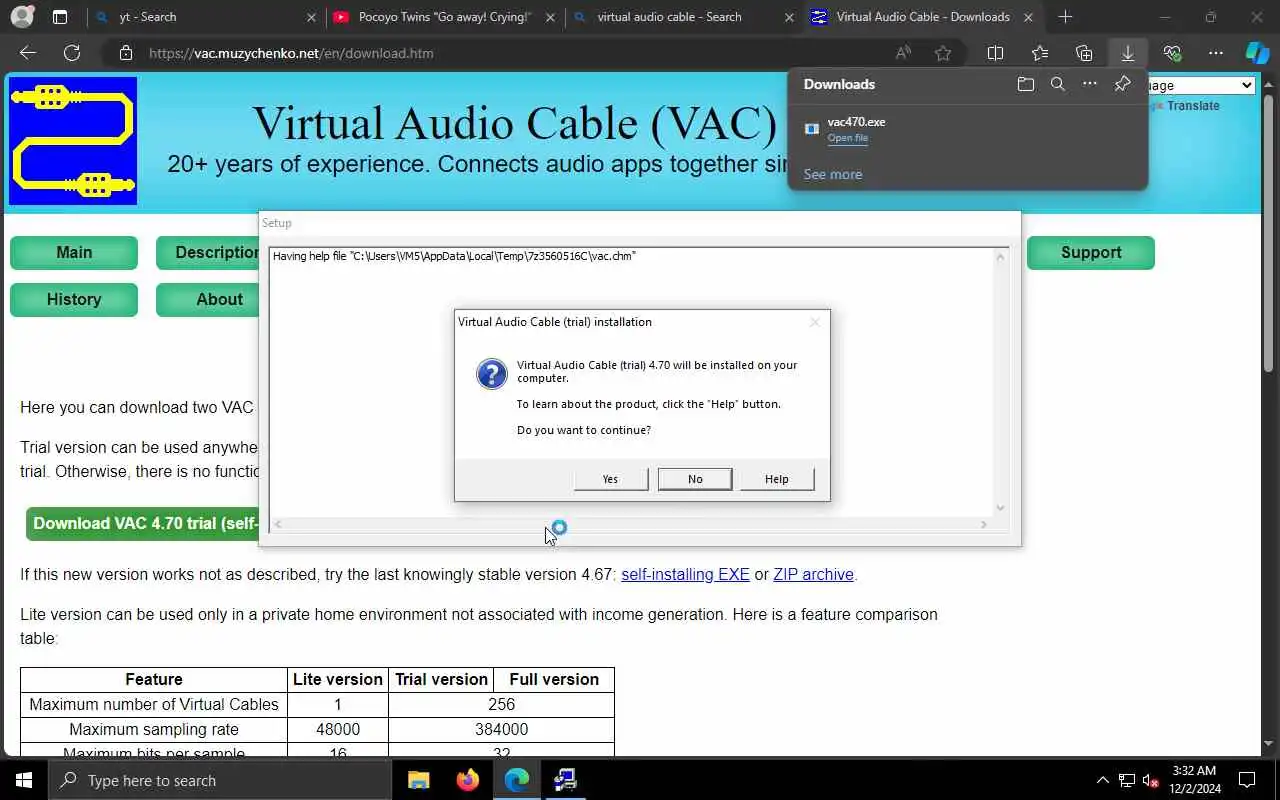Viewport: 1280px width, 800px height.
Task: Switch to the Pocoyo Twins YouTube tab
Action: 445,17
